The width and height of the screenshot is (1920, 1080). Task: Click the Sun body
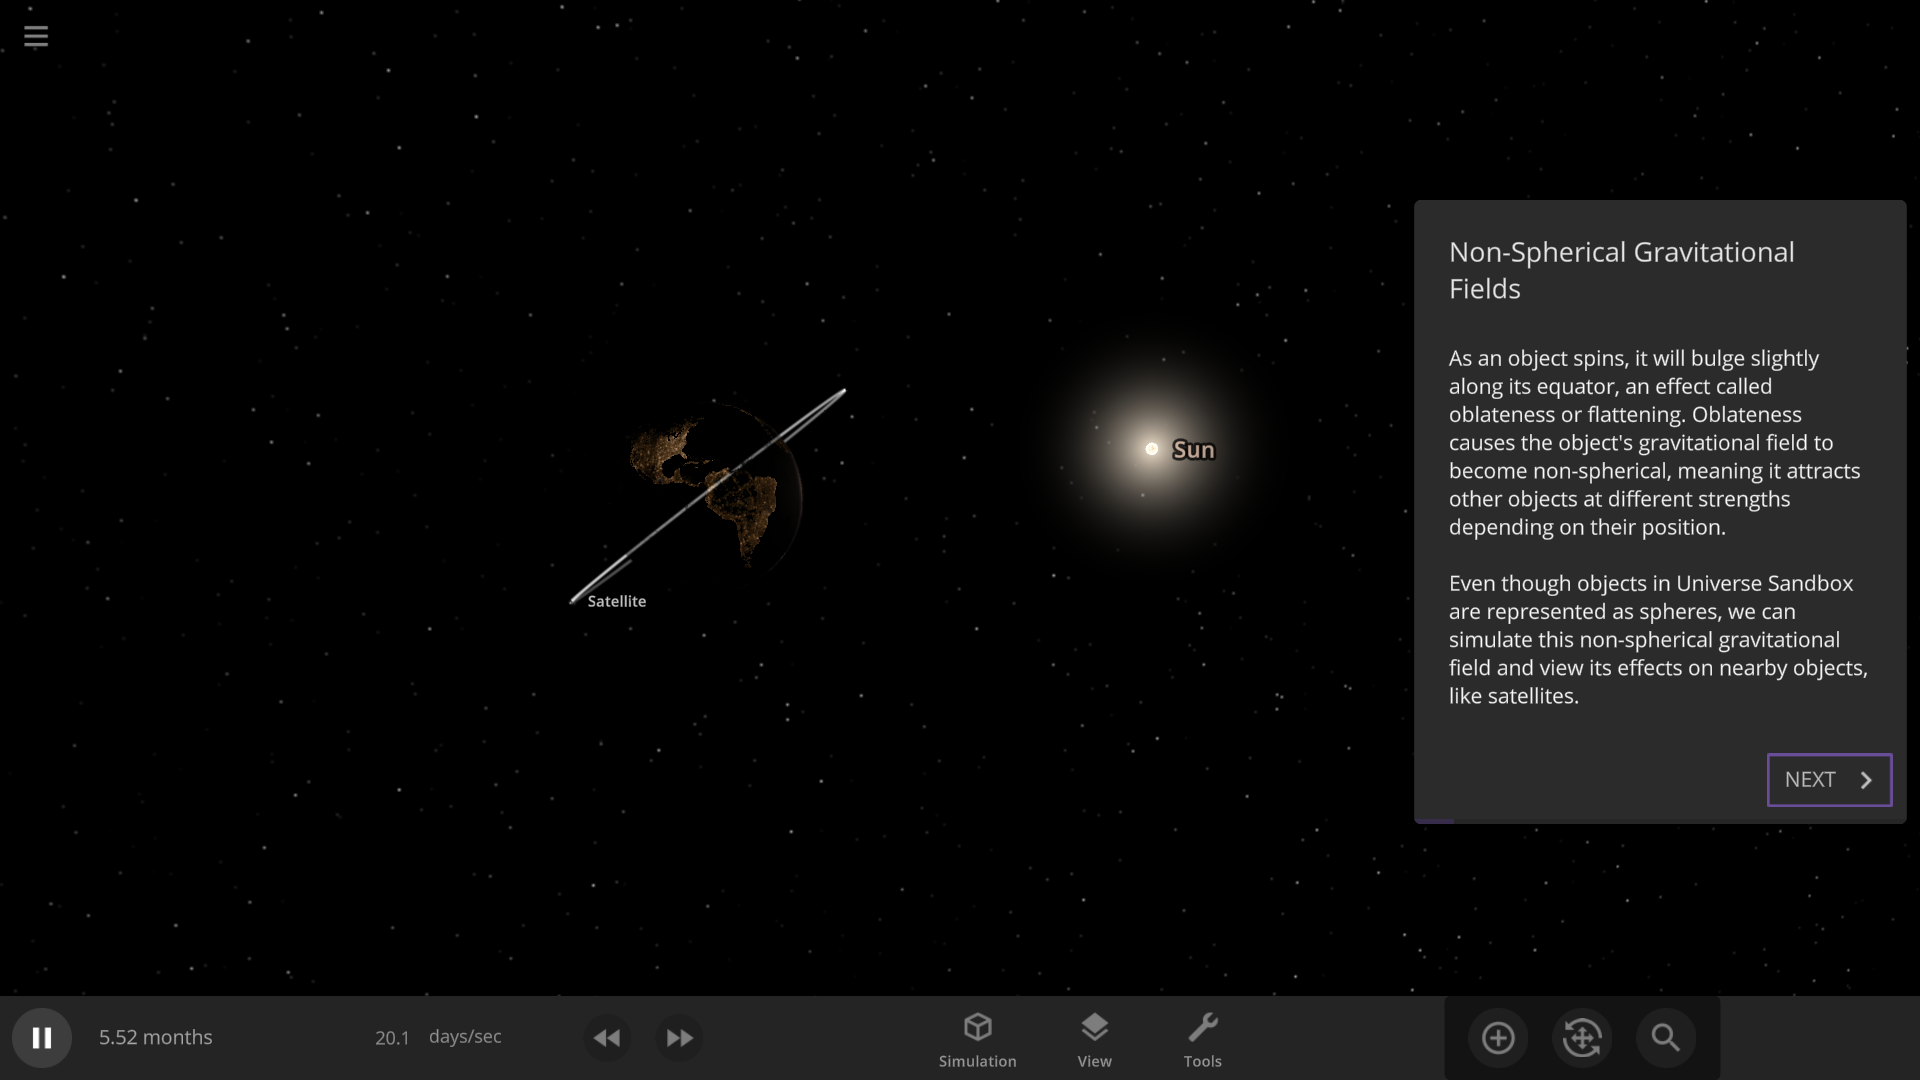pos(1151,449)
